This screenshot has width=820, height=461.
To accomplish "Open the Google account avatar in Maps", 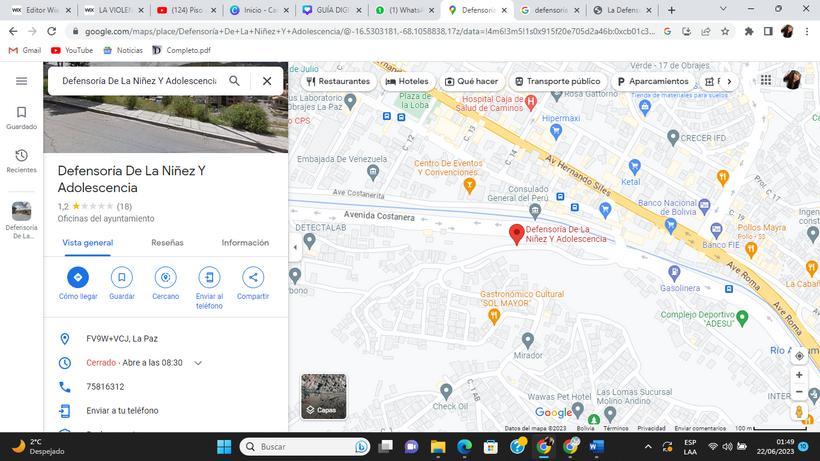I will coord(792,80).
